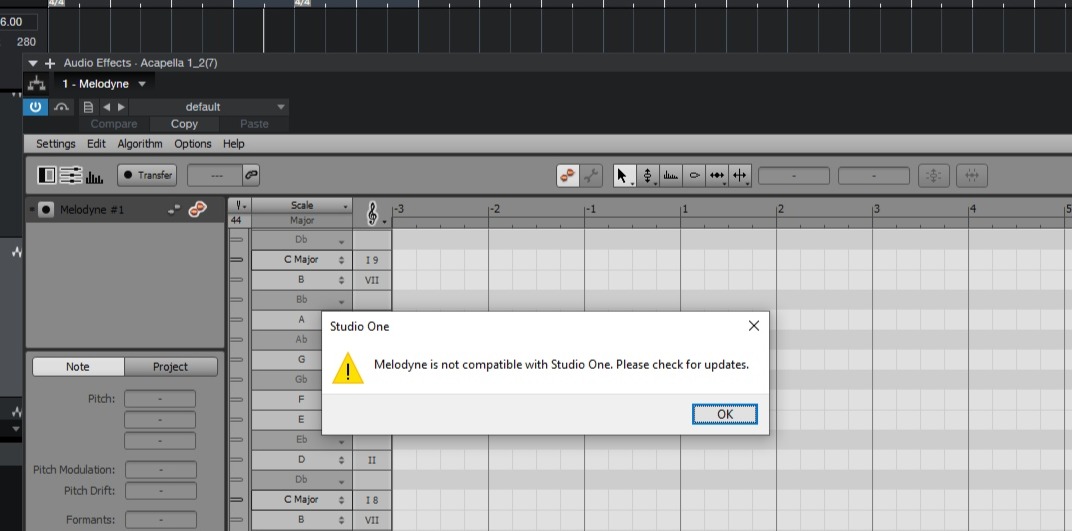Click OK in the Studio One dialog
This screenshot has height=531, width=1072.
tap(724, 414)
